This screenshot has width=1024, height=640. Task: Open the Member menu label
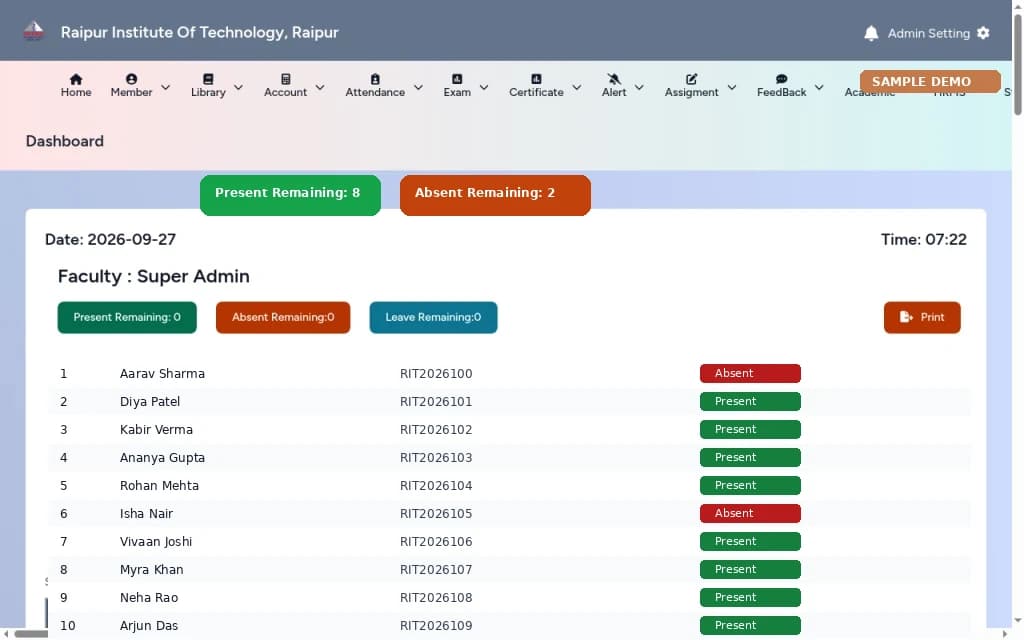click(x=131, y=92)
